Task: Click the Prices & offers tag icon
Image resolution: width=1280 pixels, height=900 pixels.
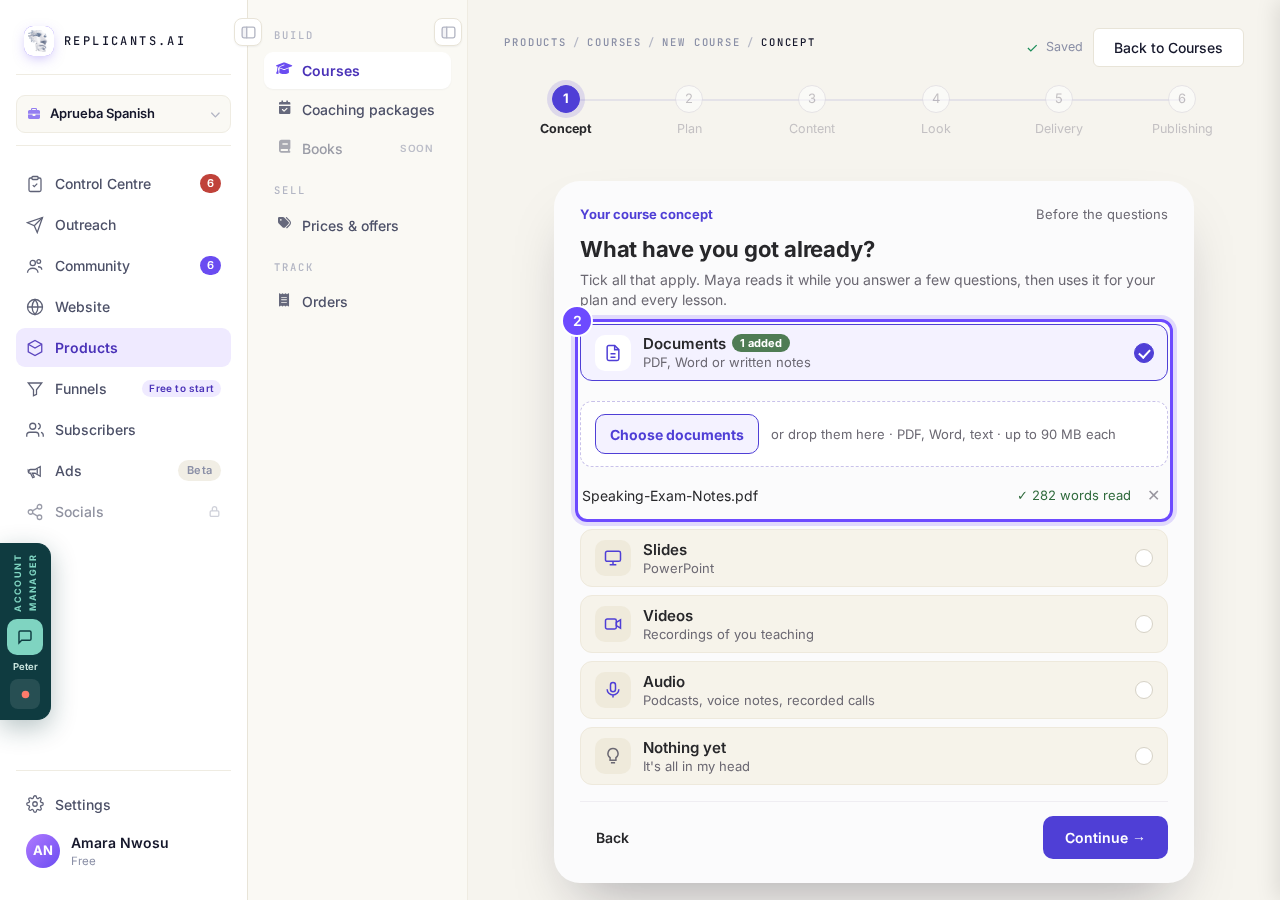Action: point(285,224)
